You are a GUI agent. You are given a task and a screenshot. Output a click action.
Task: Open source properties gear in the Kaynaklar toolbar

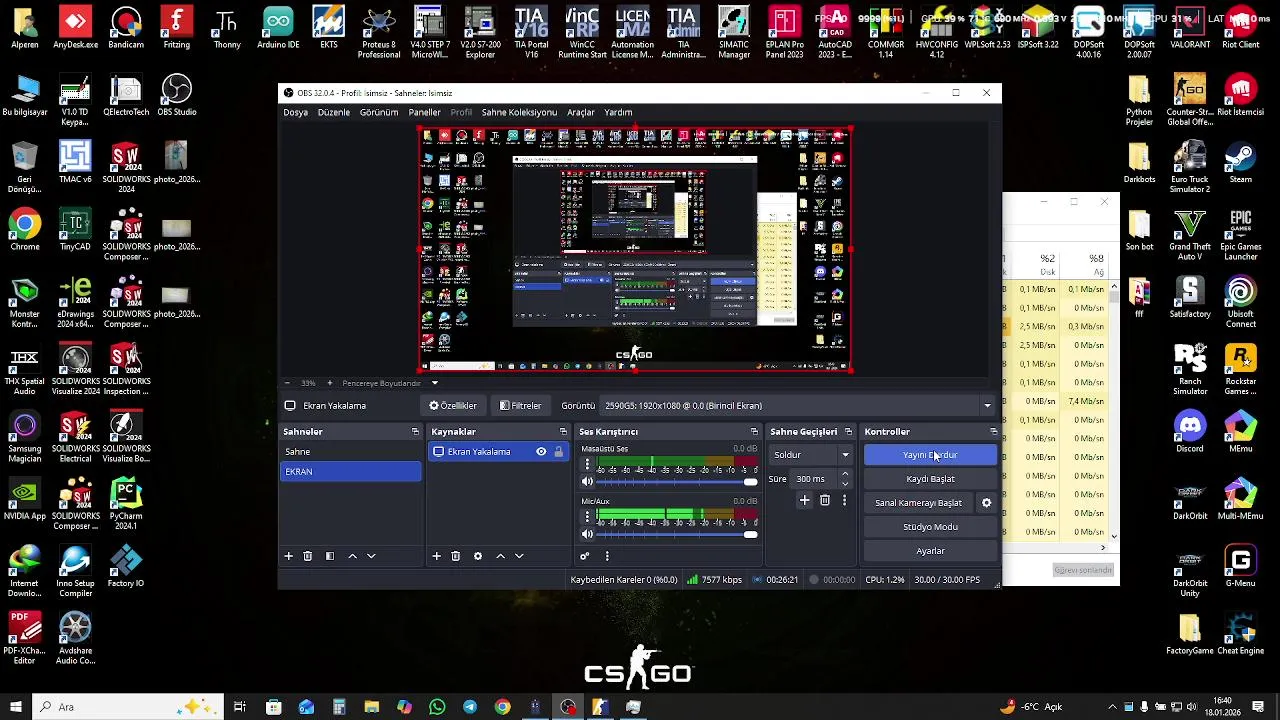coord(478,556)
